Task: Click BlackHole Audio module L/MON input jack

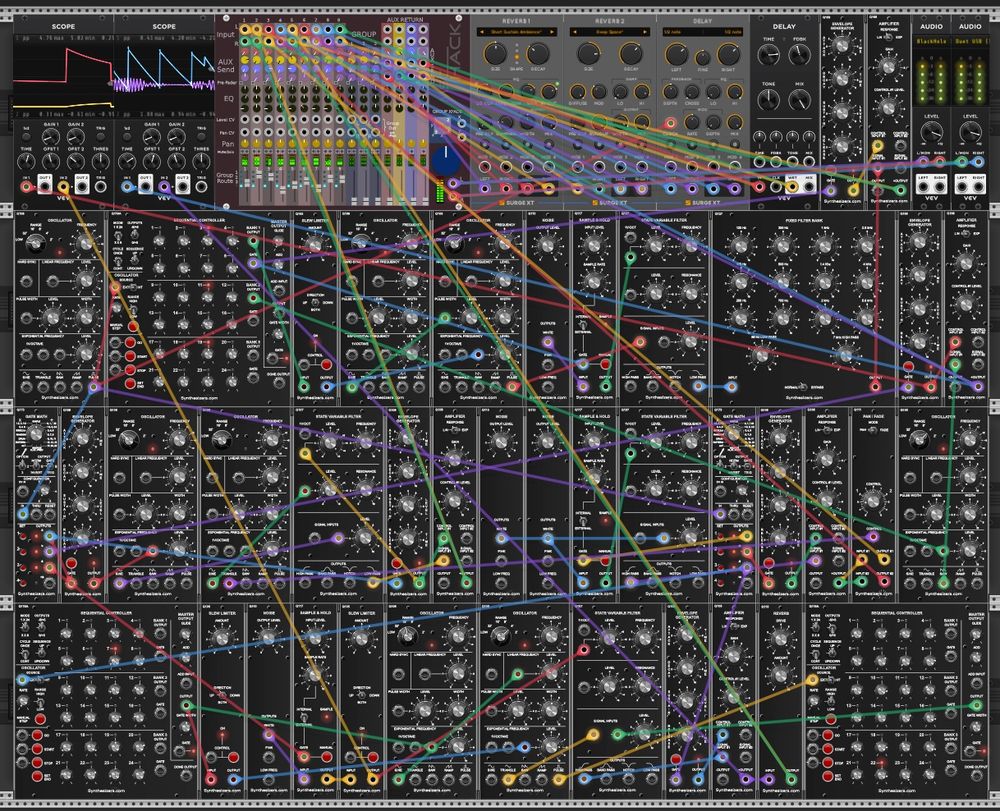Action: (923, 162)
